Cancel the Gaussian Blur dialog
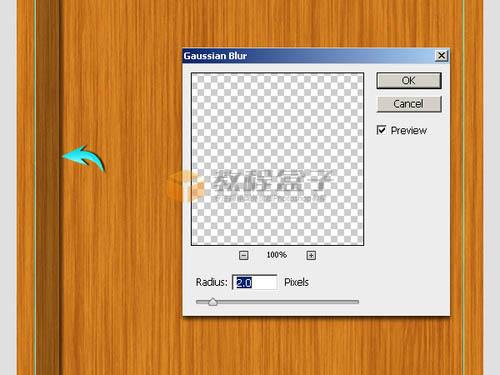The height and width of the screenshot is (375, 500). coord(409,104)
